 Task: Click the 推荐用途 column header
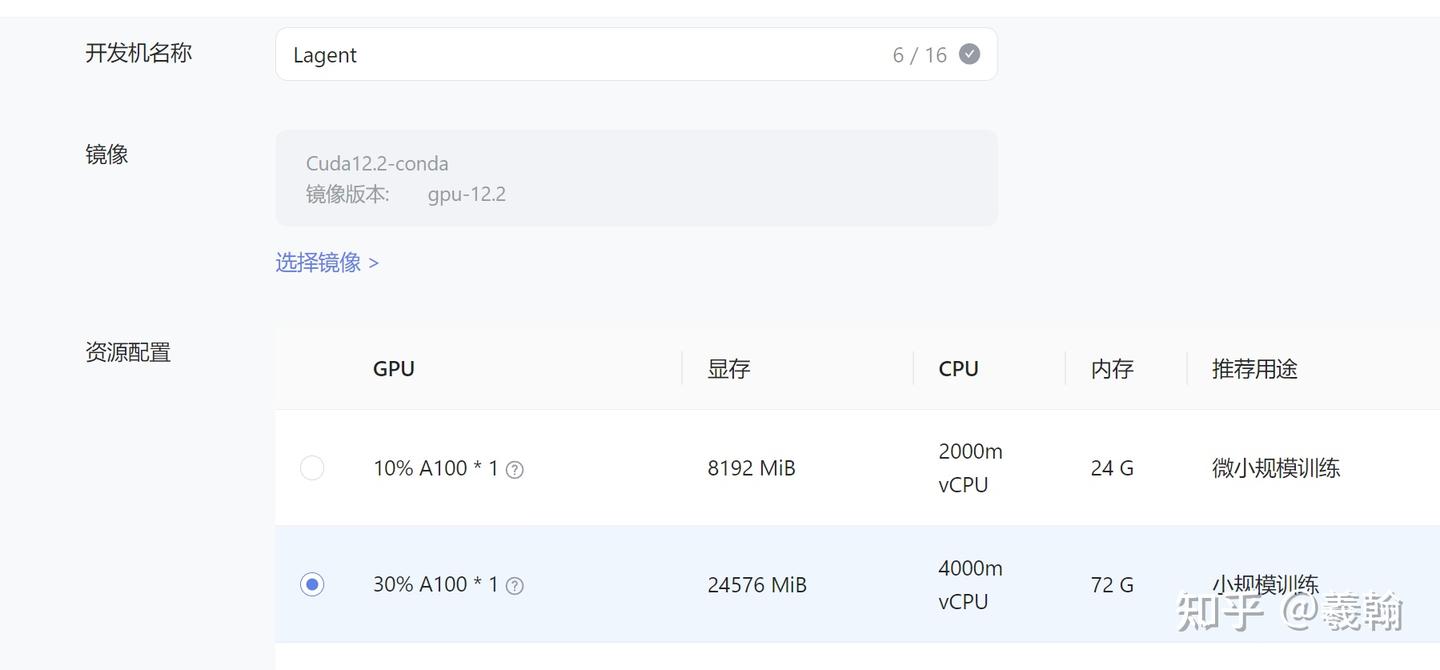coord(1255,368)
